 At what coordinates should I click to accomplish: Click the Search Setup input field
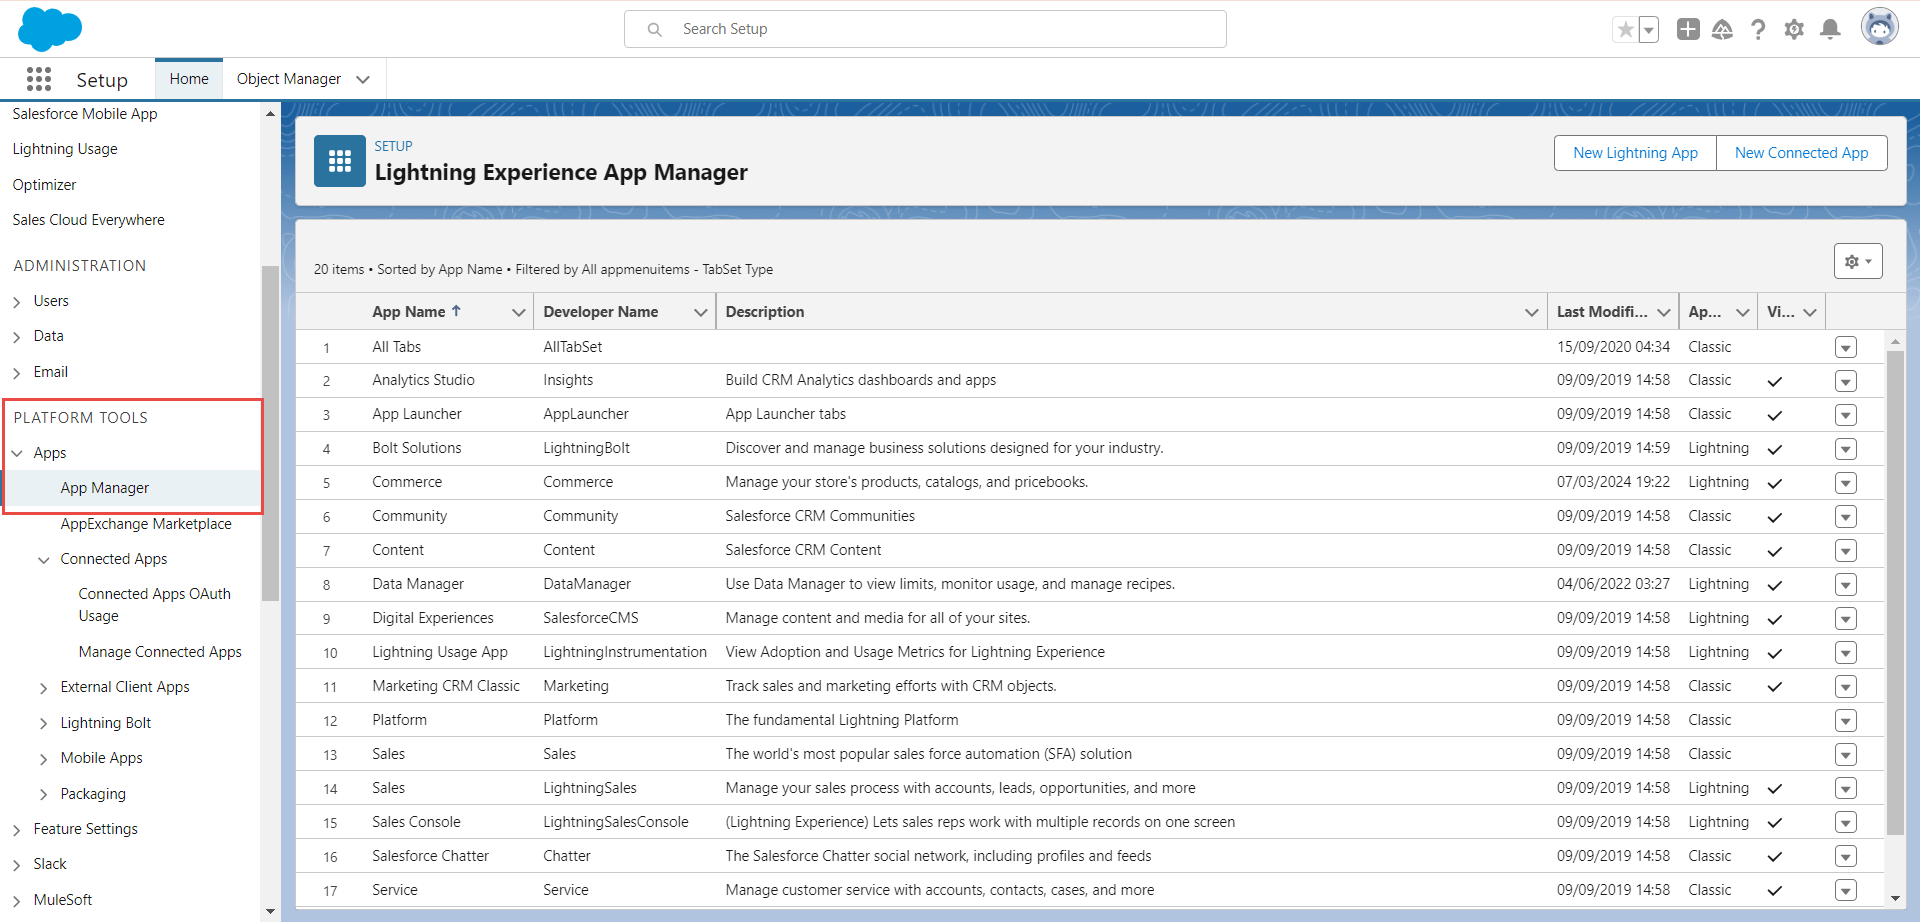tap(925, 29)
